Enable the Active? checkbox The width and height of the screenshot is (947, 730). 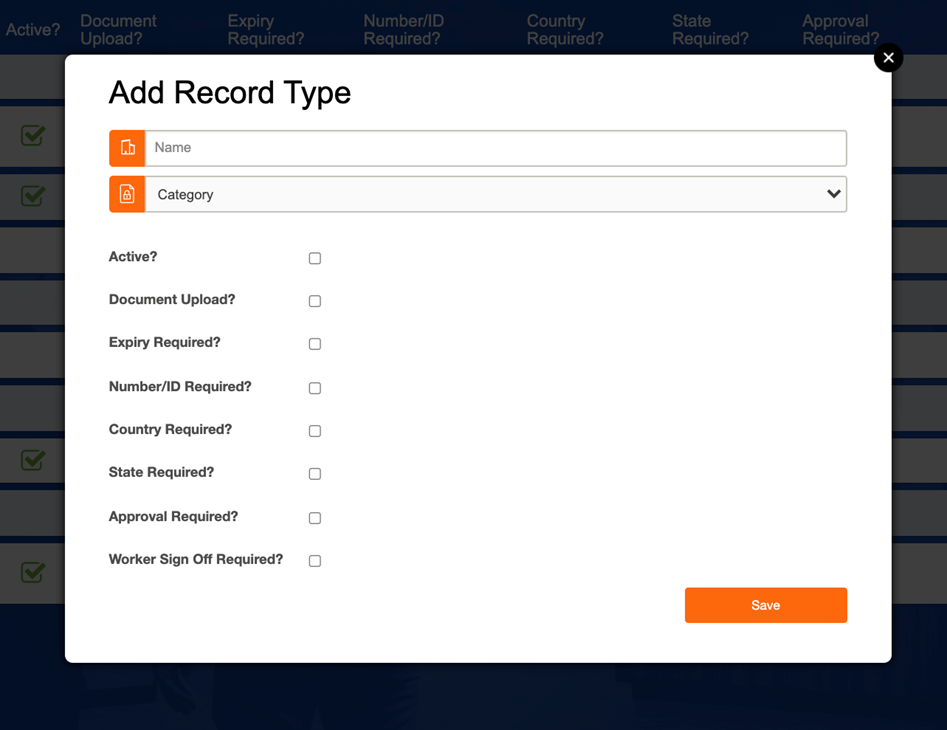tap(315, 258)
